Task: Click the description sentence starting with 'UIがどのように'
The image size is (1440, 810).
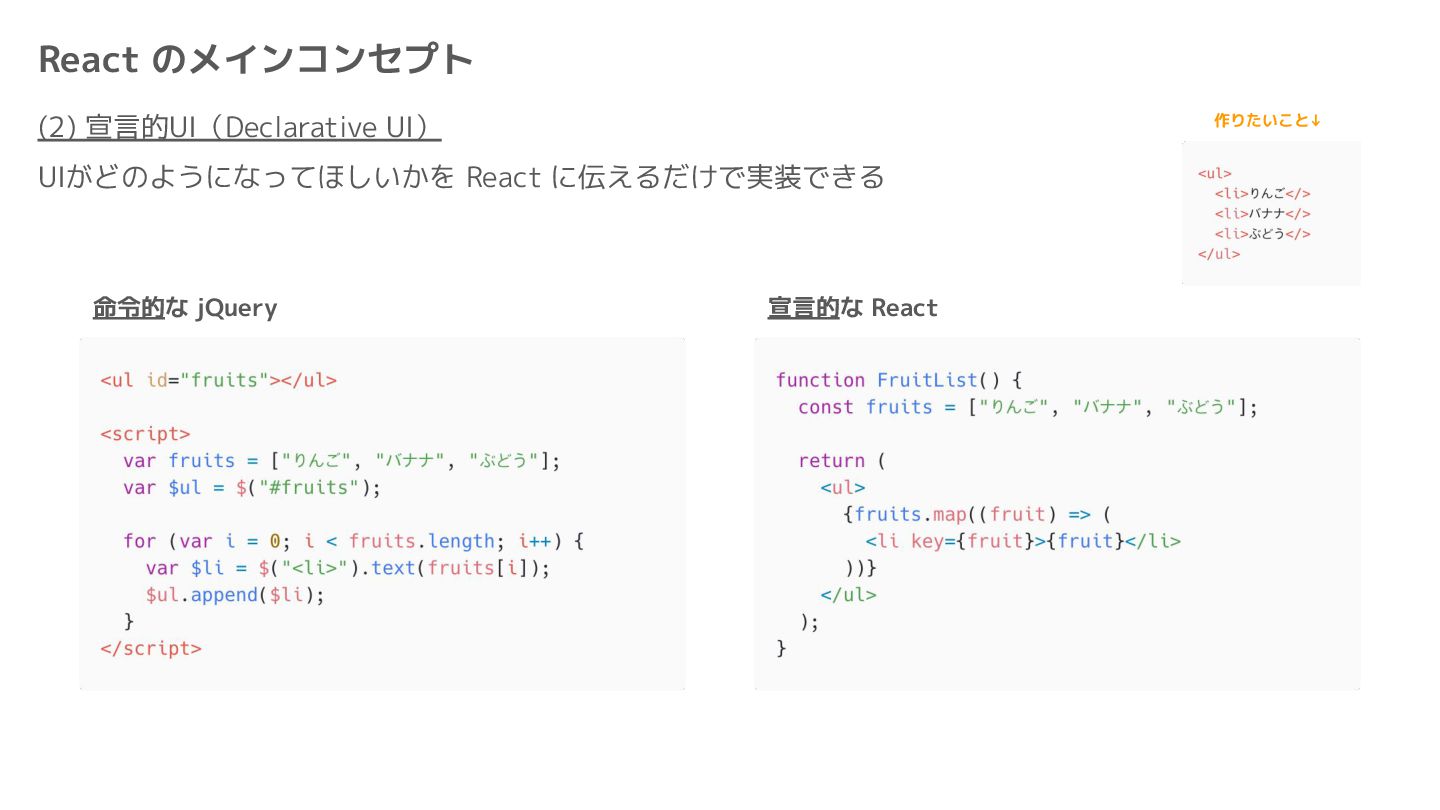Action: point(461,177)
